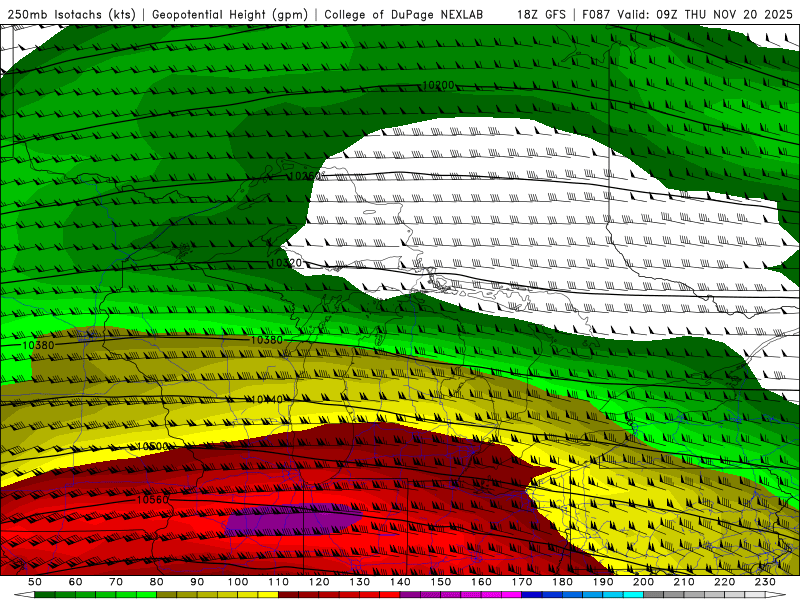Click legend scale value 170
This screenshot has height=600, width=800.
tap(522, 582)
